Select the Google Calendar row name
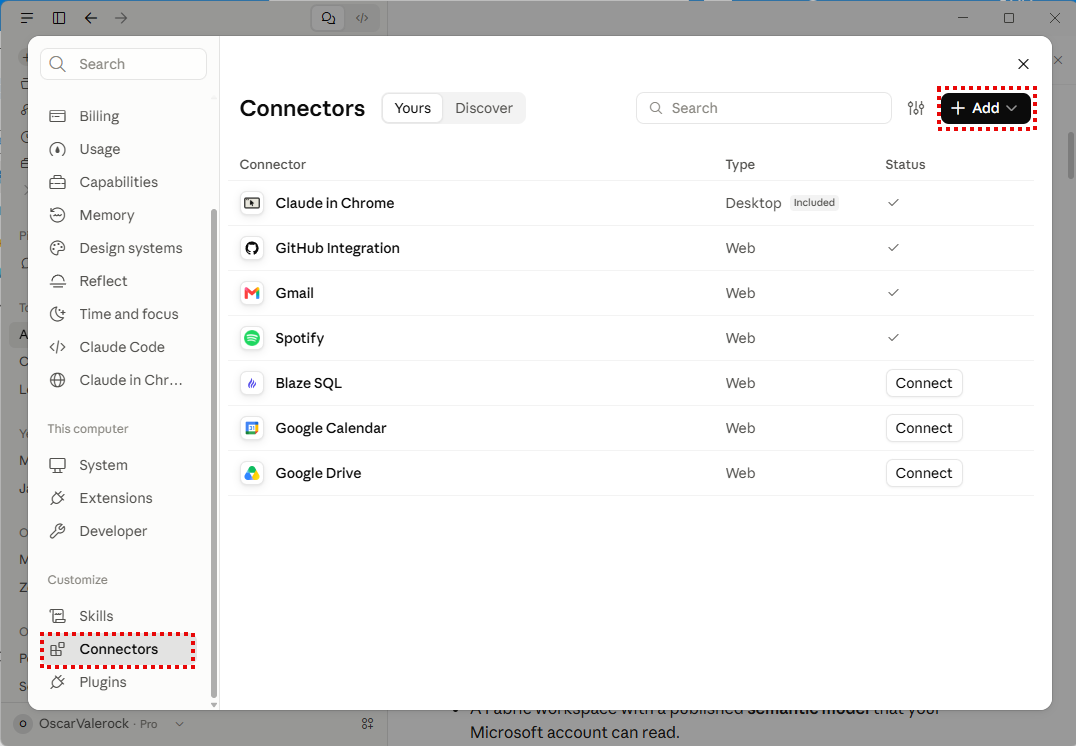Screen dimensions: 1076x746 (x=331, y=428)
